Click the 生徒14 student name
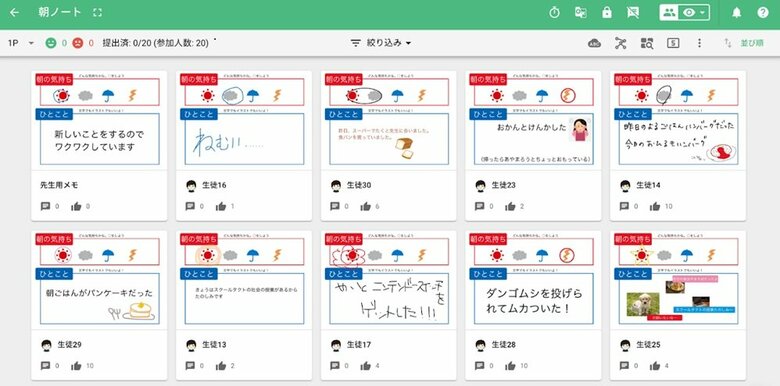This screenshot has height=386, width=780. coord(648,186)
